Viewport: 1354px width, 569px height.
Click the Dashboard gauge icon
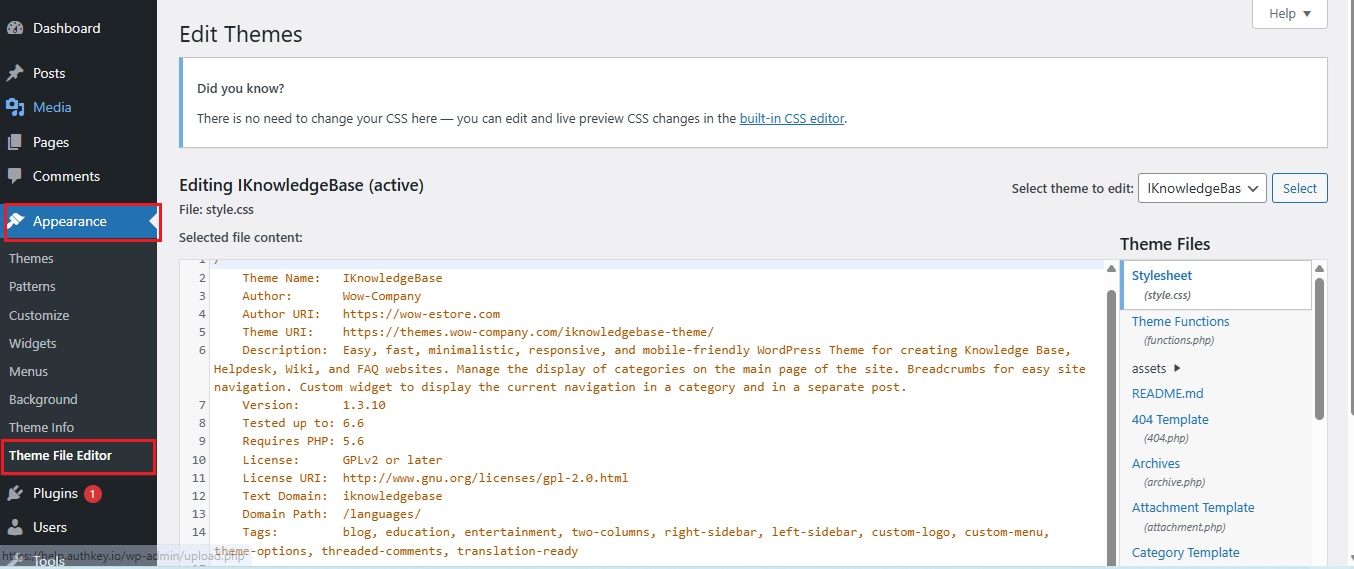click(15, 28)
